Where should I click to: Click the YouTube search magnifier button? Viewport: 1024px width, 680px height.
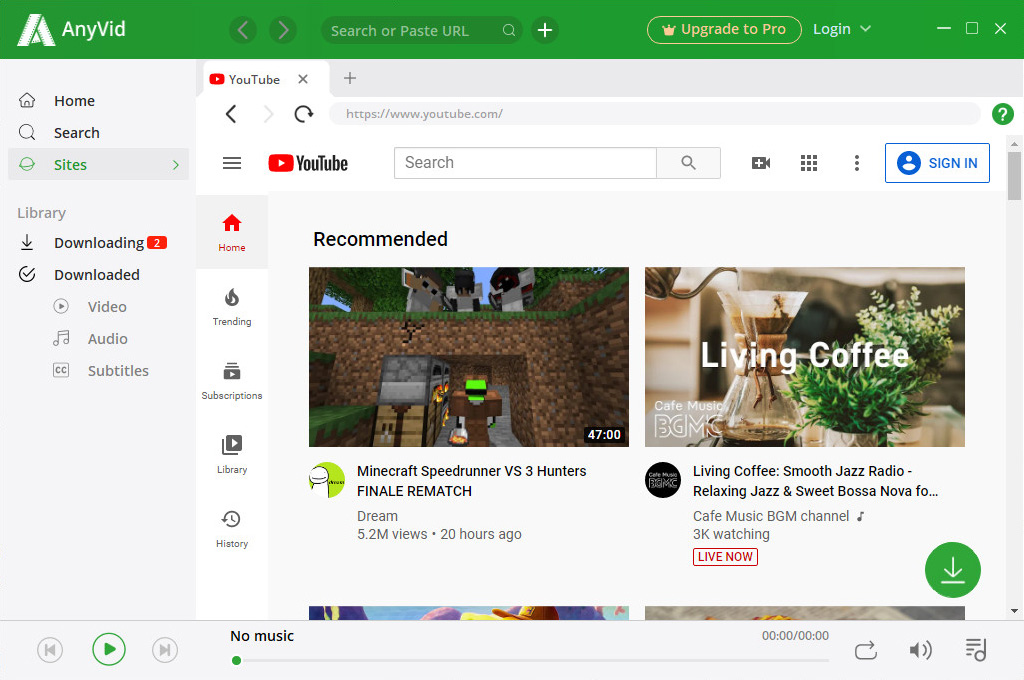pos(688,163)
